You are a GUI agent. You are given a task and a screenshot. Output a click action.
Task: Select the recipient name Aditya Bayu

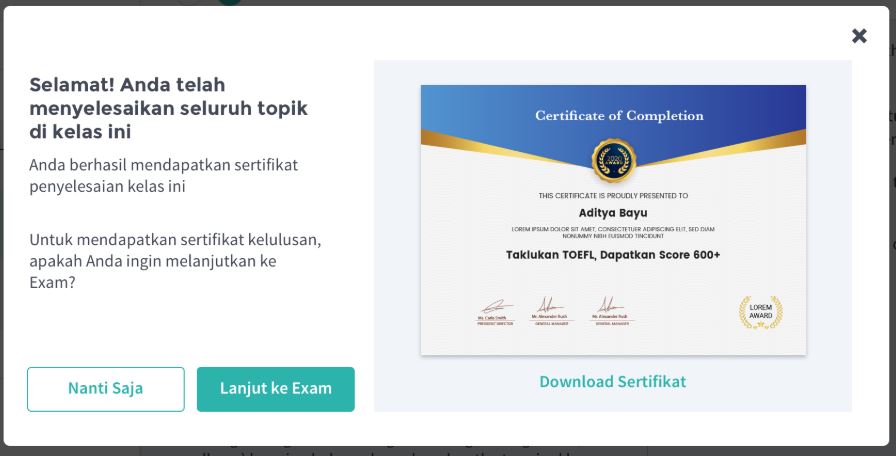coord(613,213)
